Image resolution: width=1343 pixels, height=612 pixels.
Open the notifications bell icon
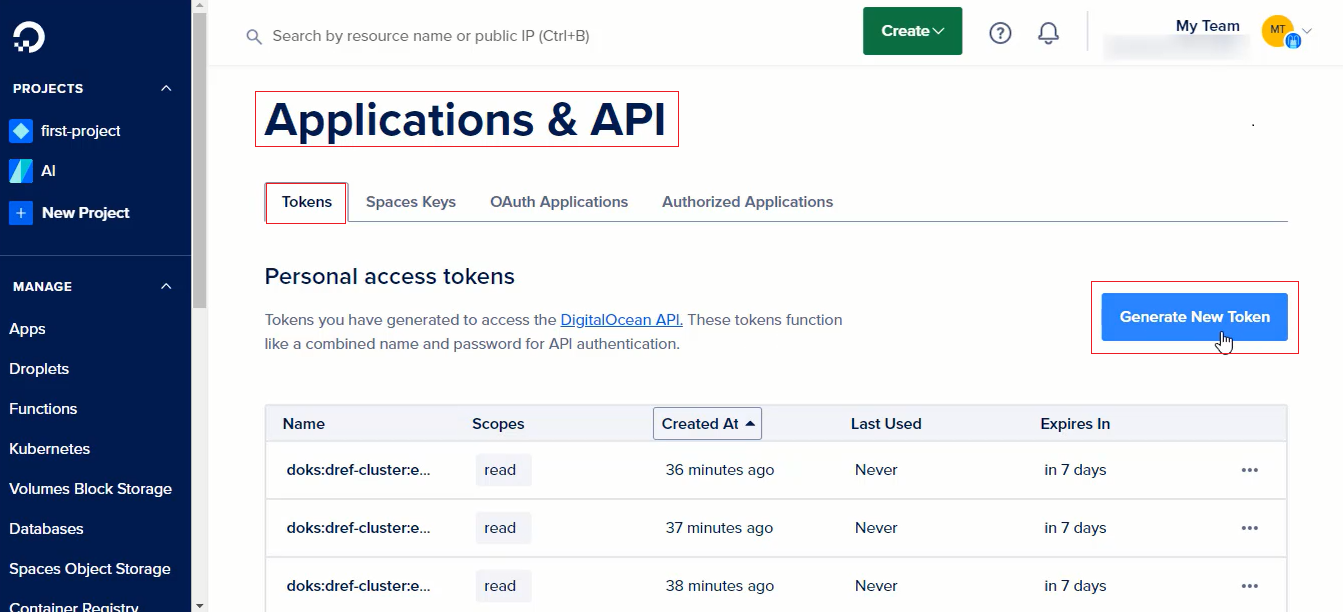[1048, 33]
